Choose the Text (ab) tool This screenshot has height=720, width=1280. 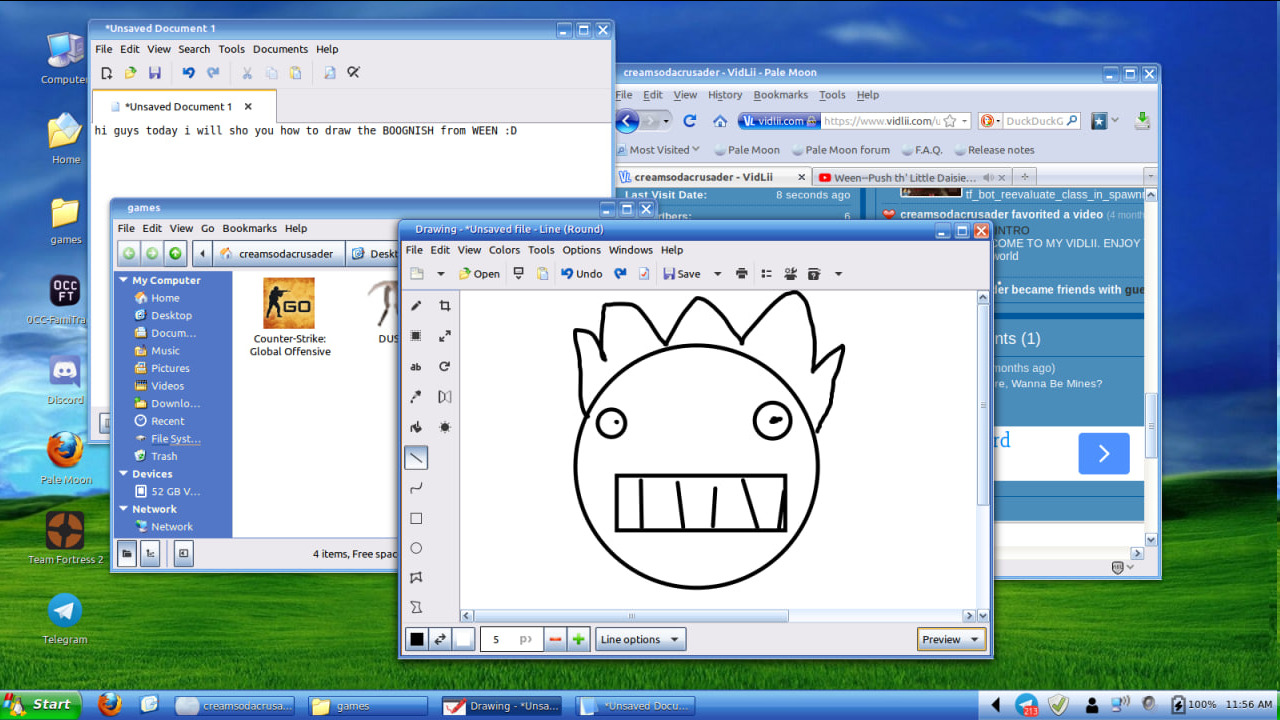pyautogui.click(x=416, y=367)
